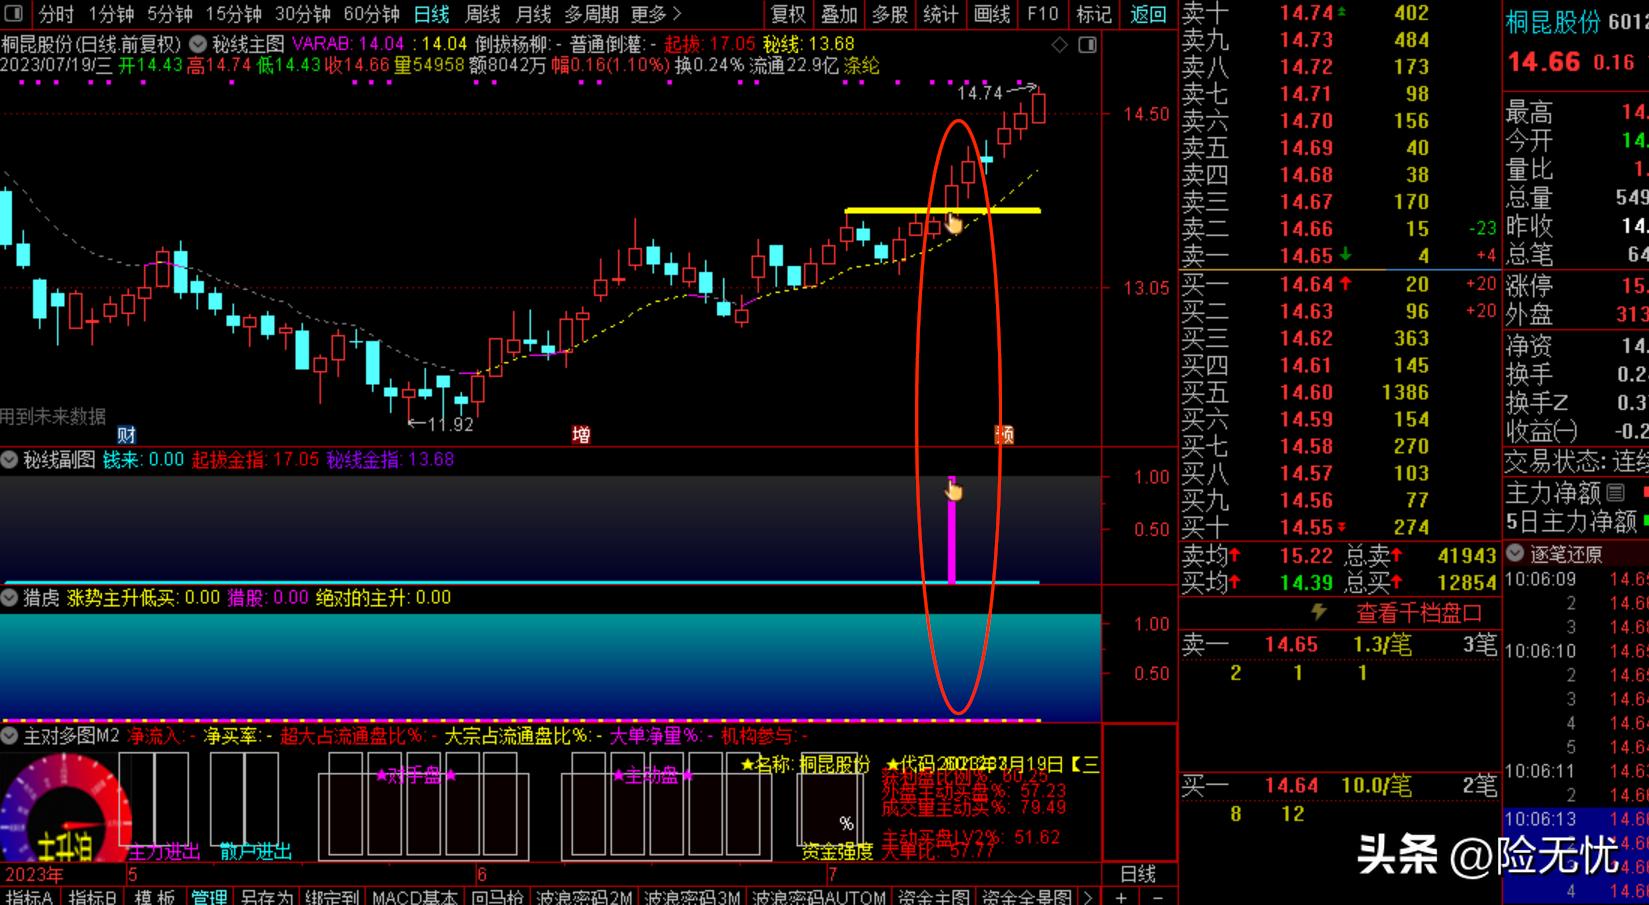This screenshot has width=1649, height=905.
Task: Click the 叠加 overlay button
Action: coord(839,14)
